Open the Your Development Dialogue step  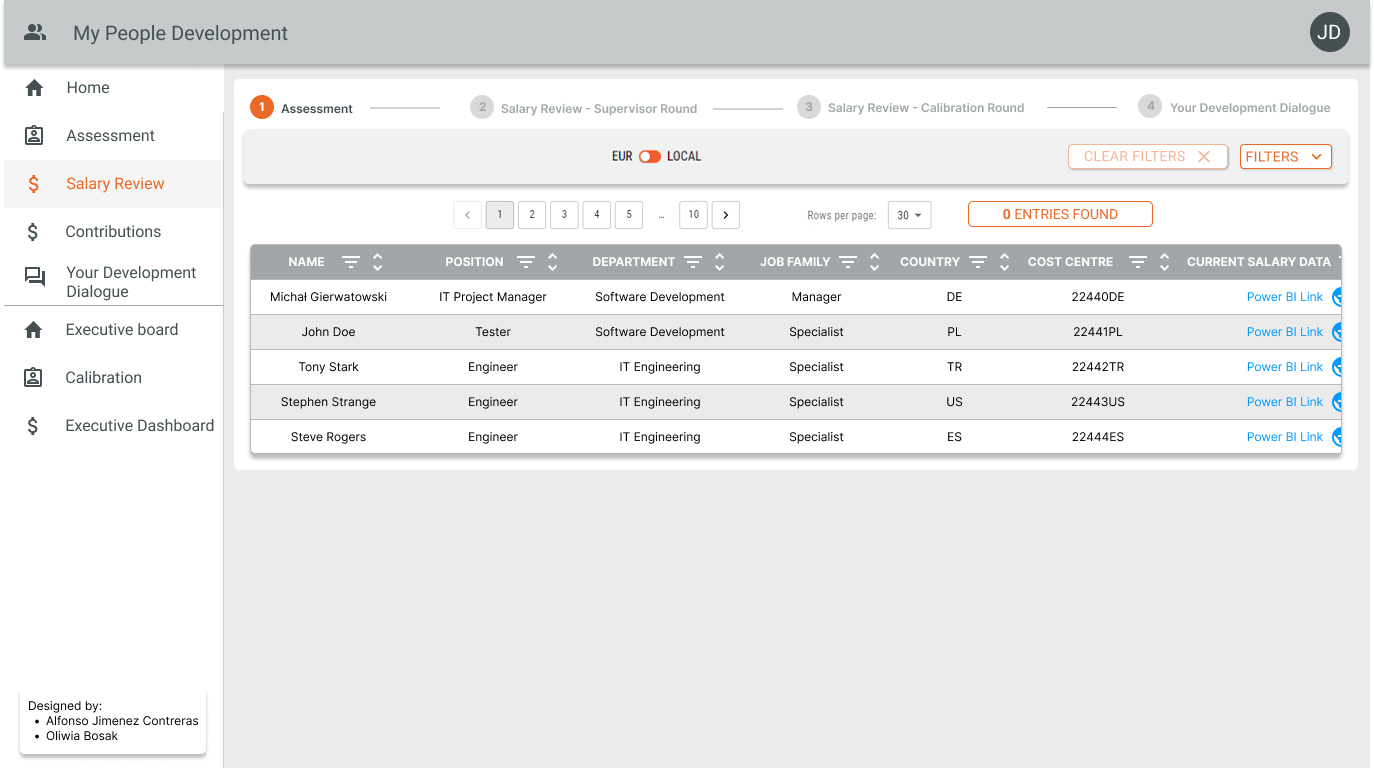pos(1235,108)
